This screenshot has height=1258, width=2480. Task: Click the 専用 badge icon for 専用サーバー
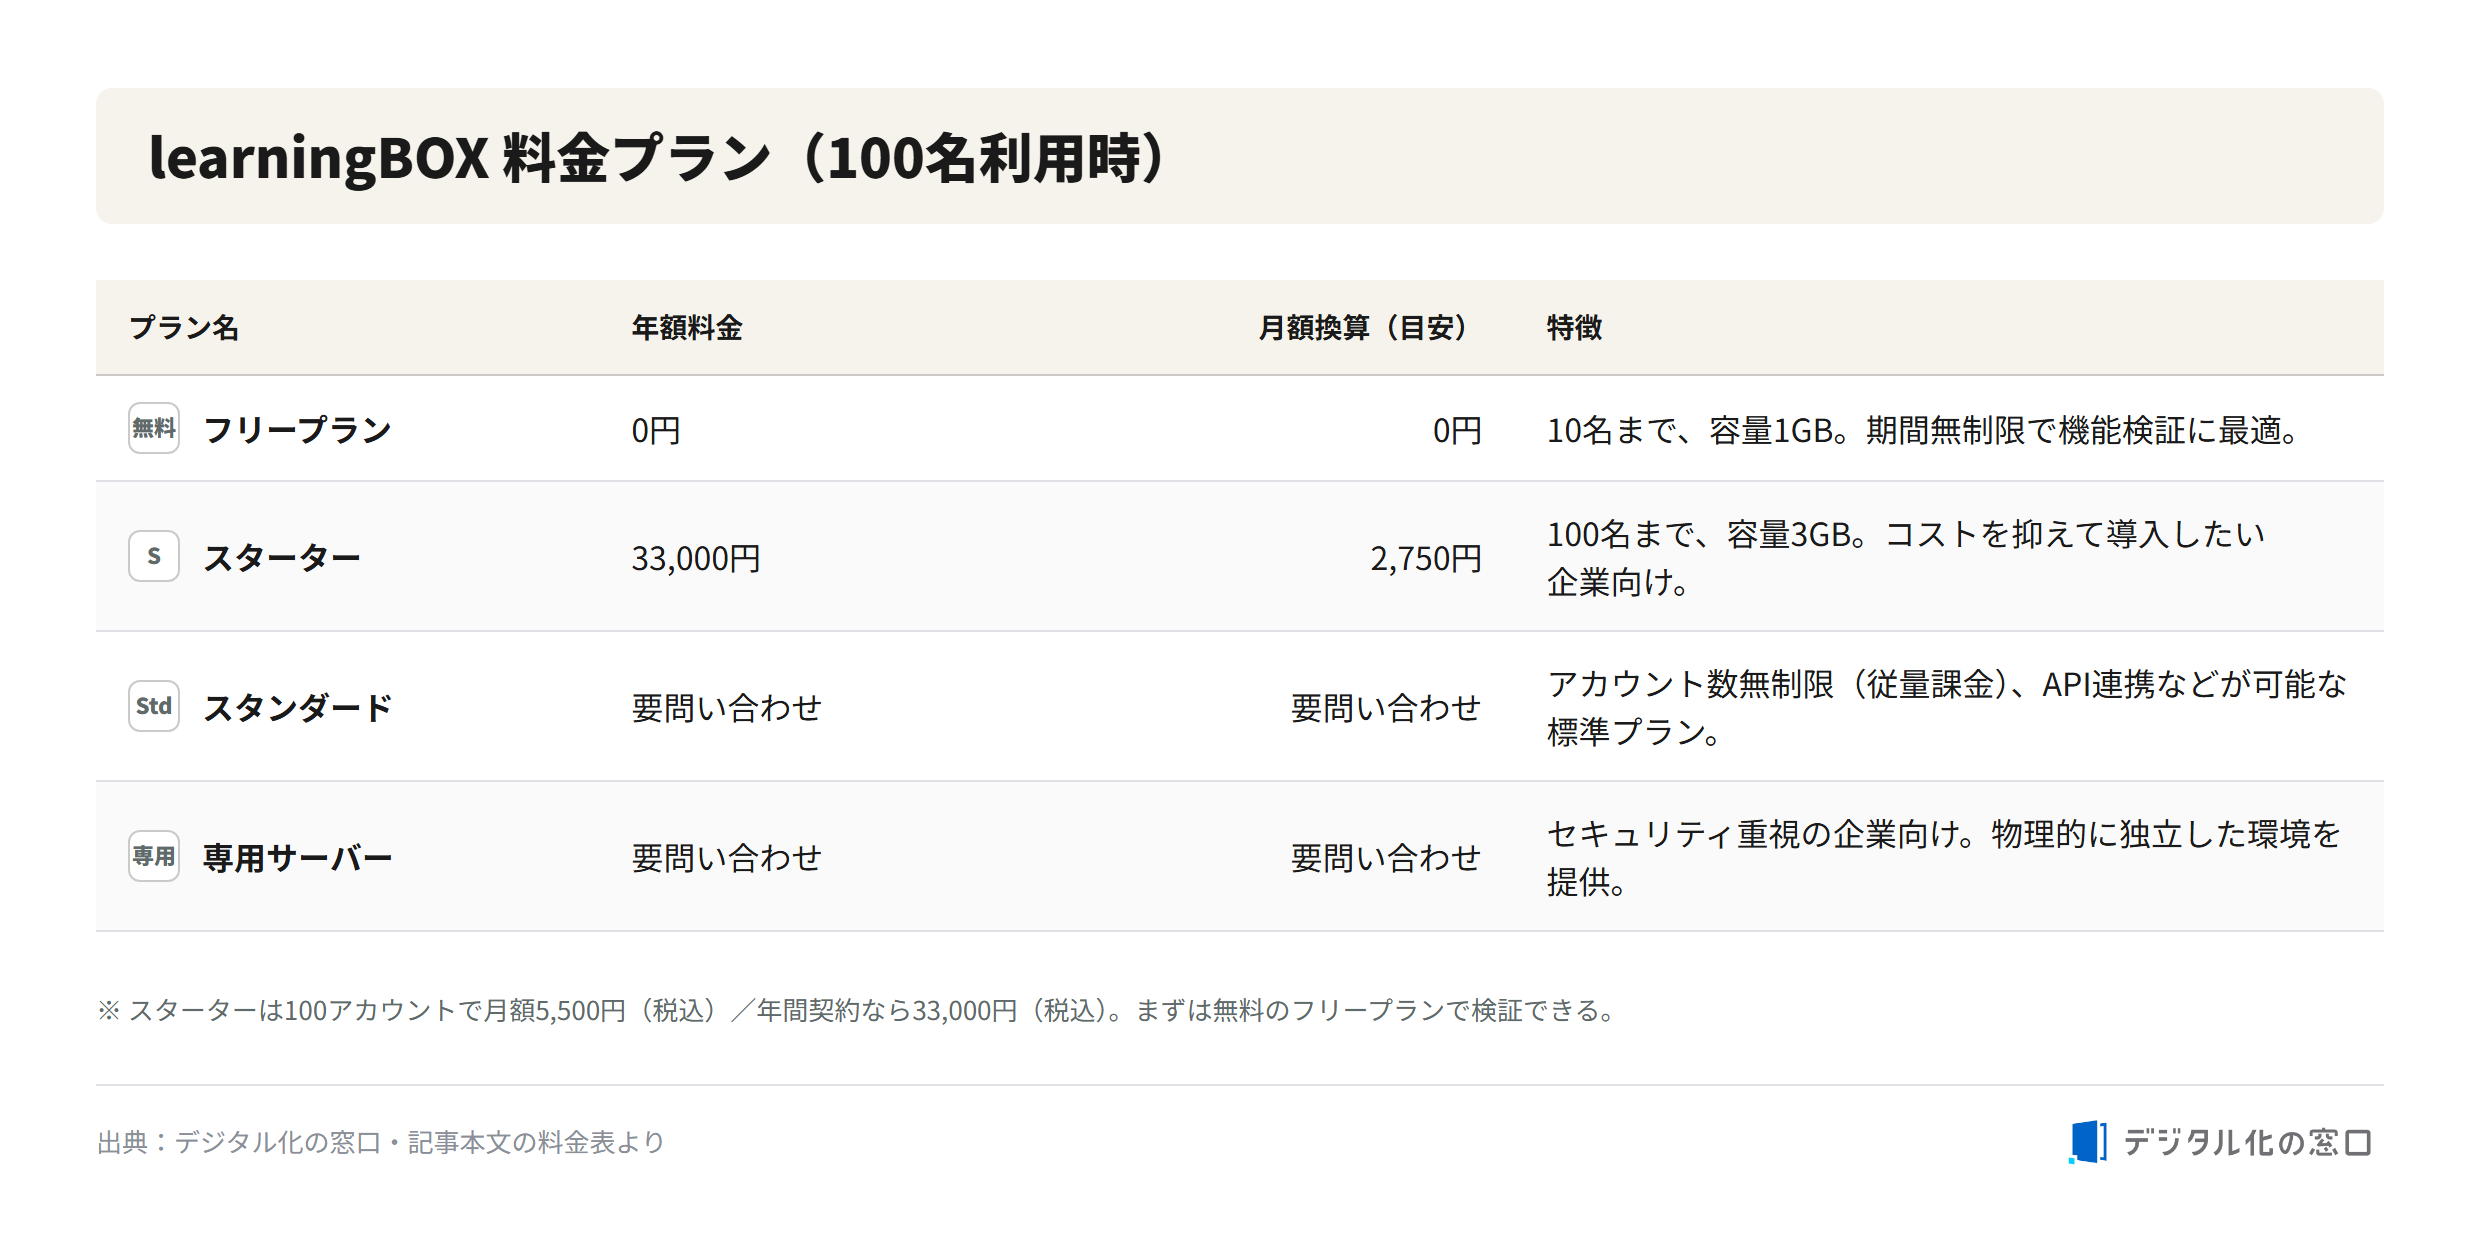click(154, 856)
